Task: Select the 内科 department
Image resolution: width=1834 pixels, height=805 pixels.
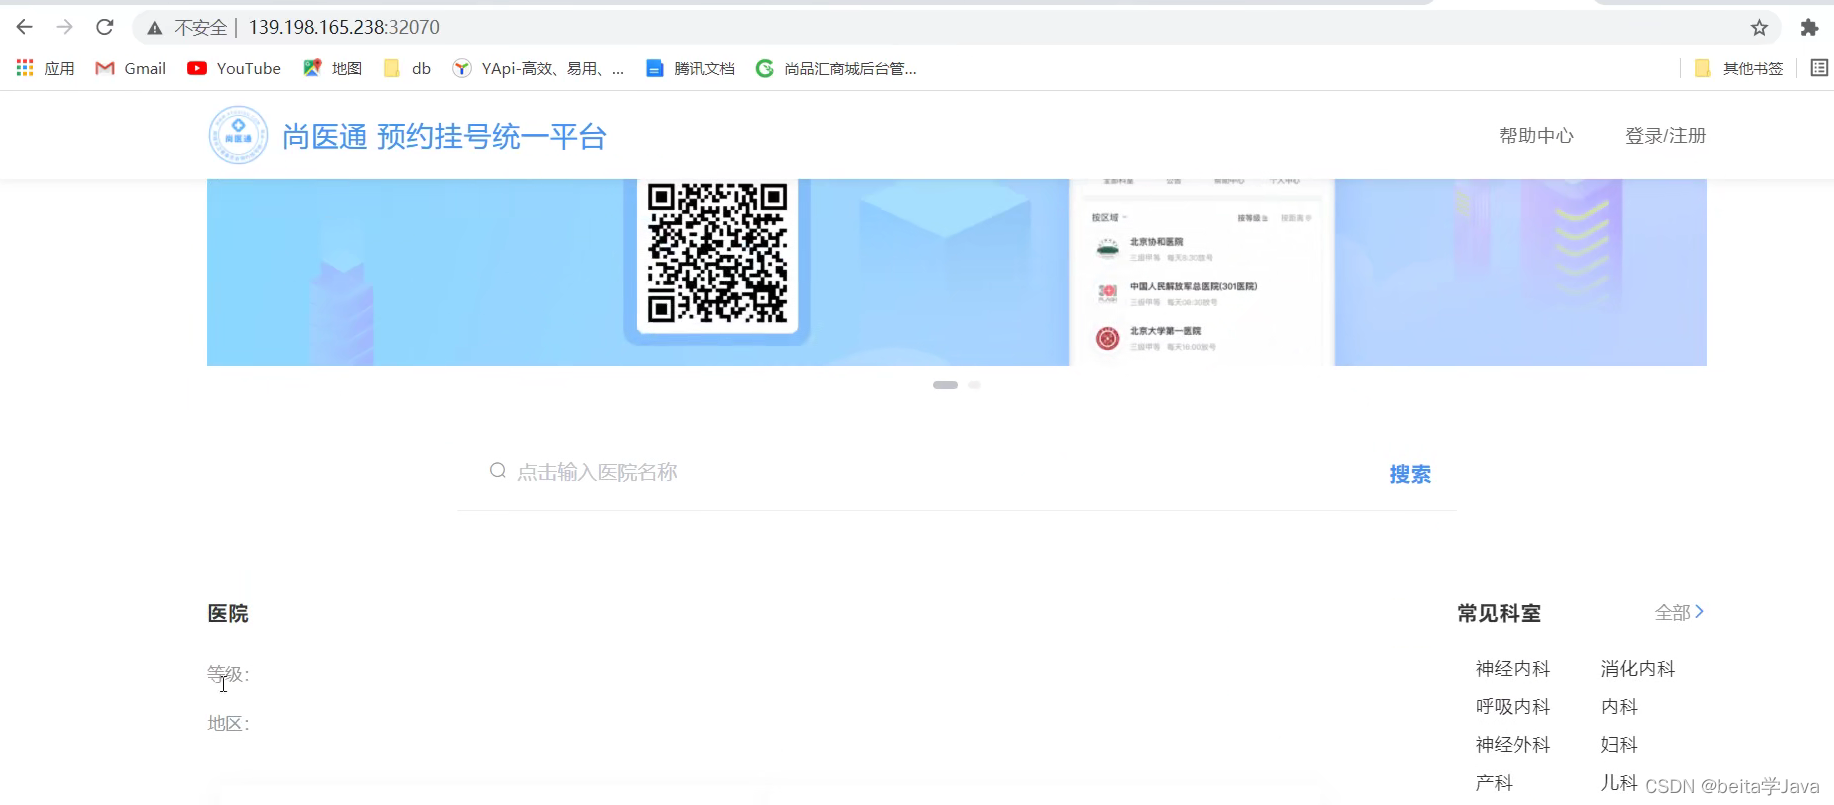Action: tap(1619, 706)
